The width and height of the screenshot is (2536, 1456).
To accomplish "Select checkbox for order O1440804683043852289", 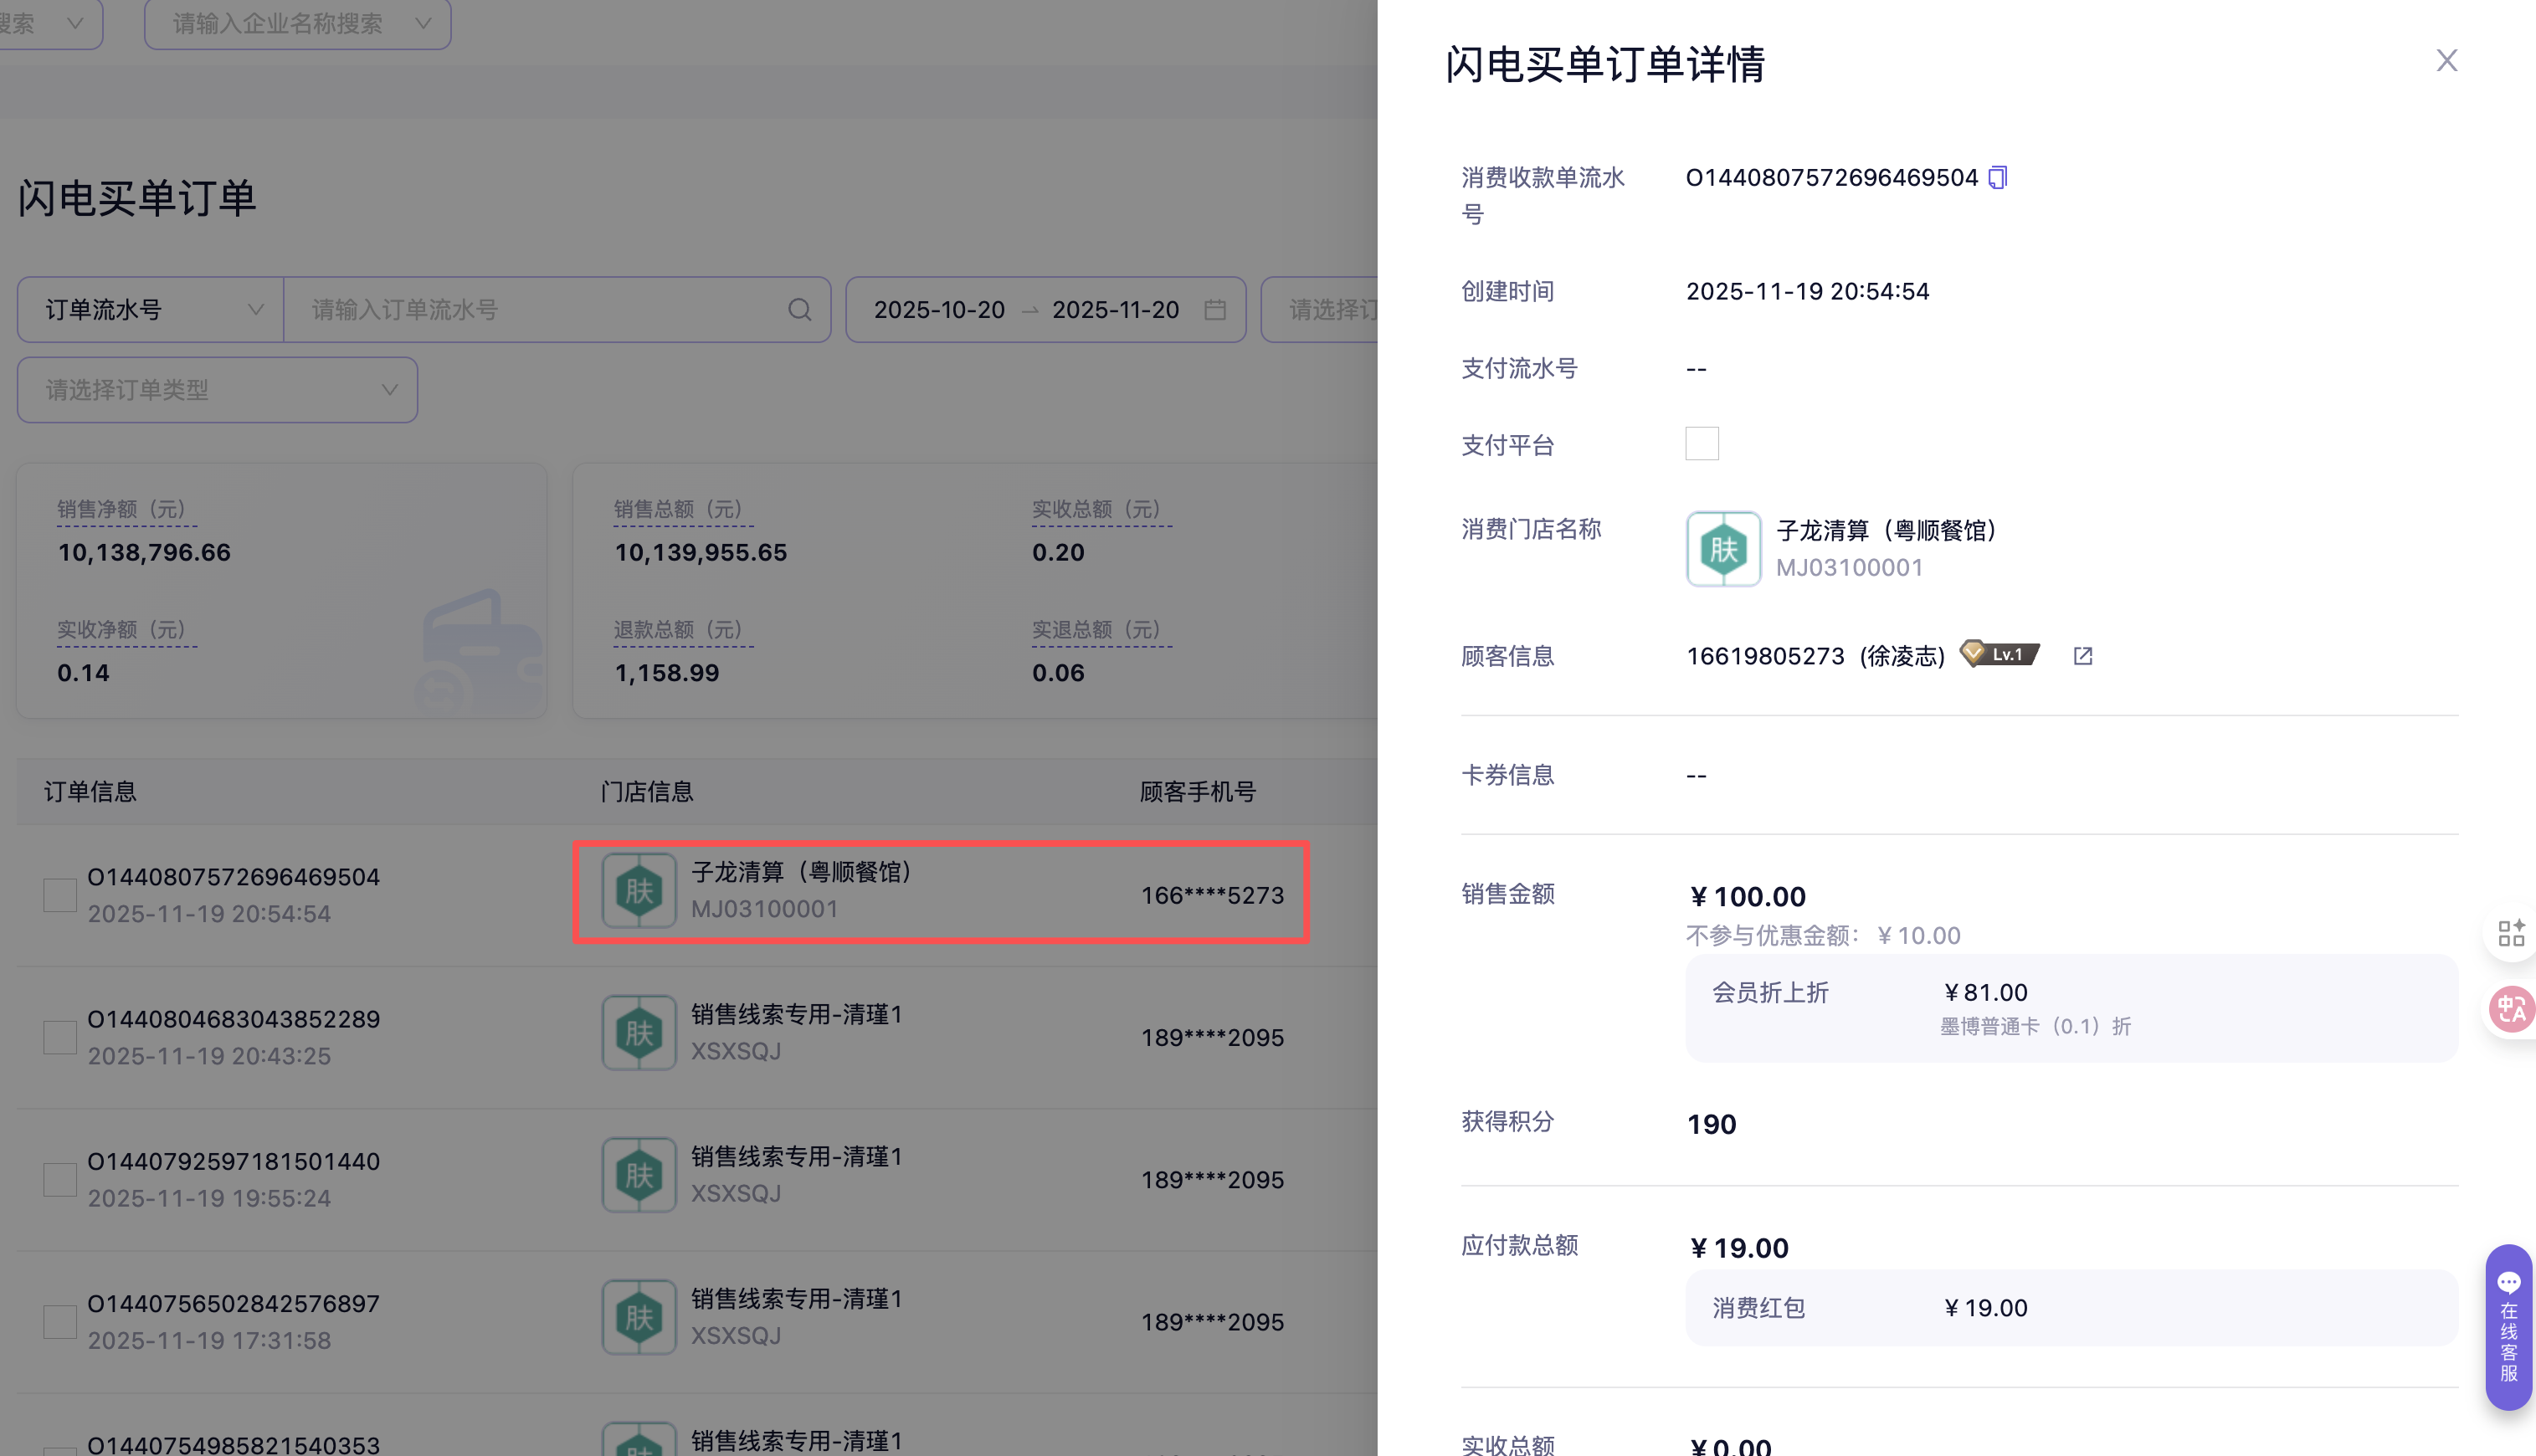I will click(60, 1037).
